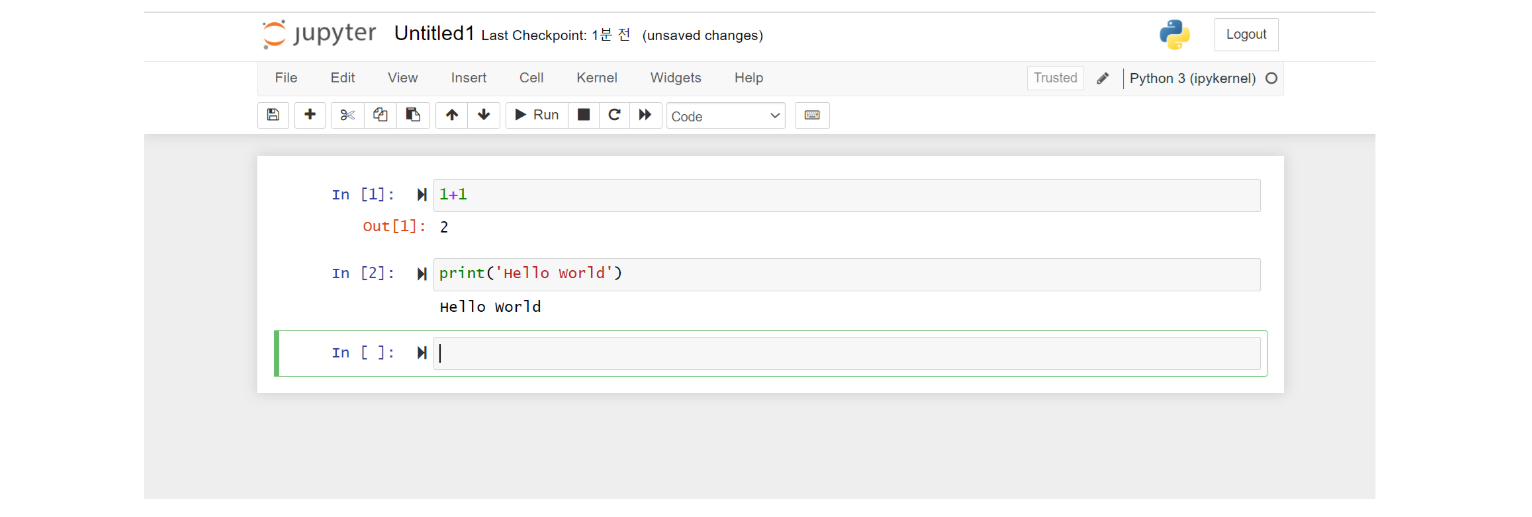This screenshot has height=517, width=1532.
Task: Click the save and checkpoint icon
Action: (273, 115)
